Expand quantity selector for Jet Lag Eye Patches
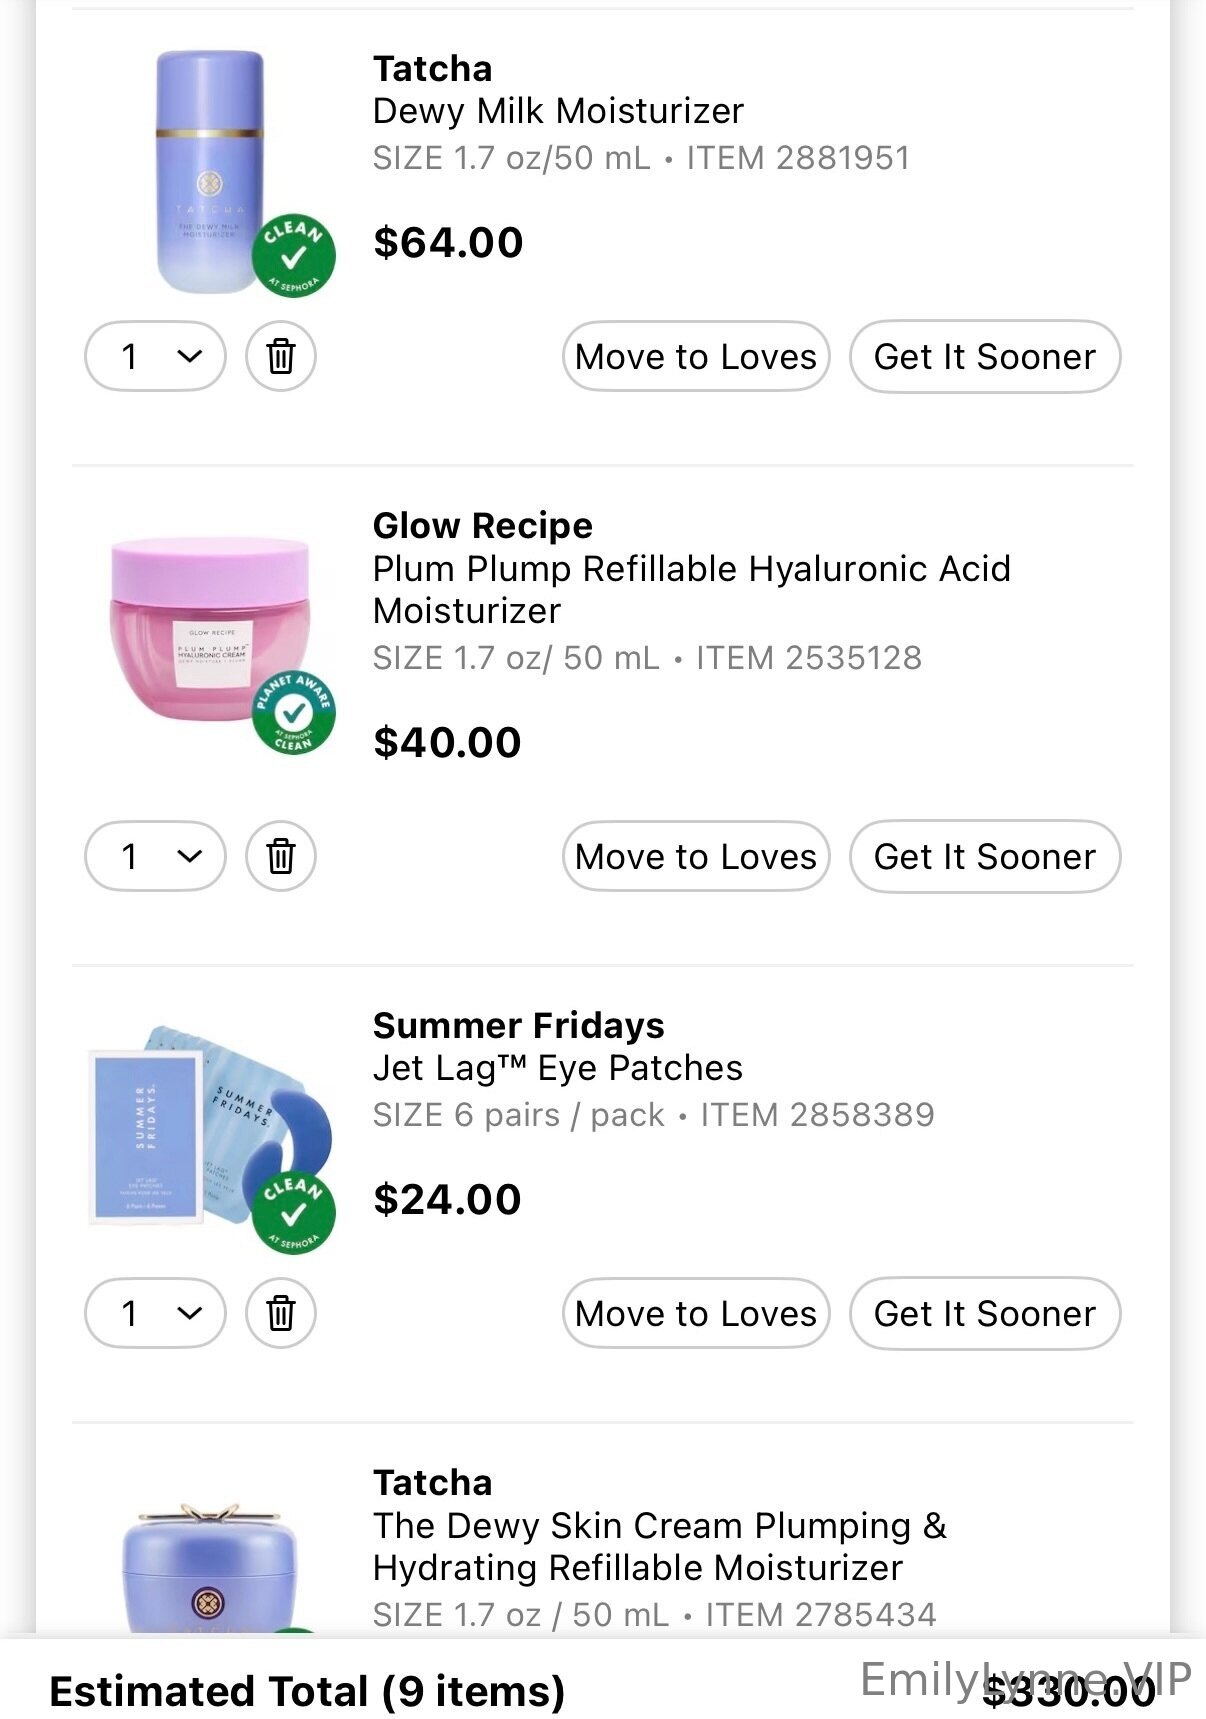 point(155,1313)
